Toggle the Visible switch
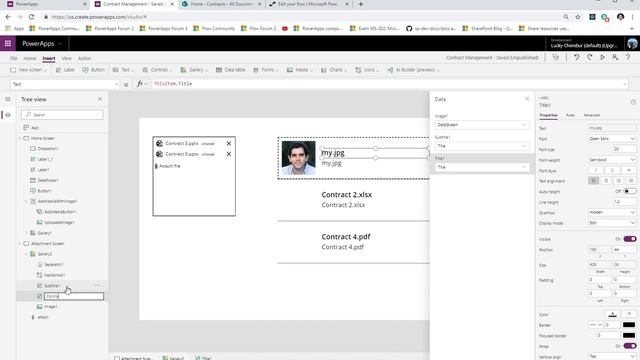640x360 pixels. click(630, 239)
